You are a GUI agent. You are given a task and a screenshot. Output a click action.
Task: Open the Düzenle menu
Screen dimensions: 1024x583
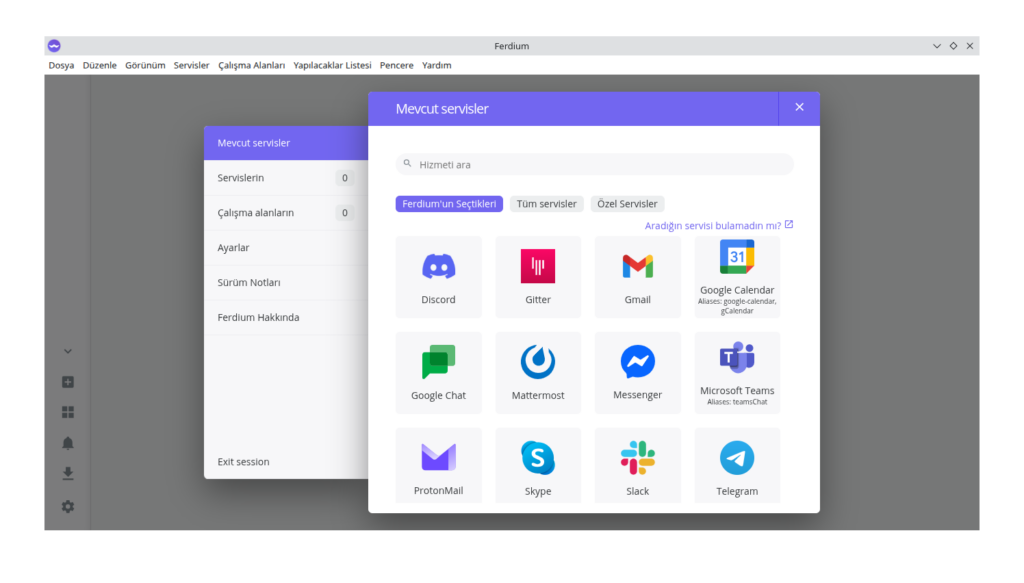pos(100,65)
